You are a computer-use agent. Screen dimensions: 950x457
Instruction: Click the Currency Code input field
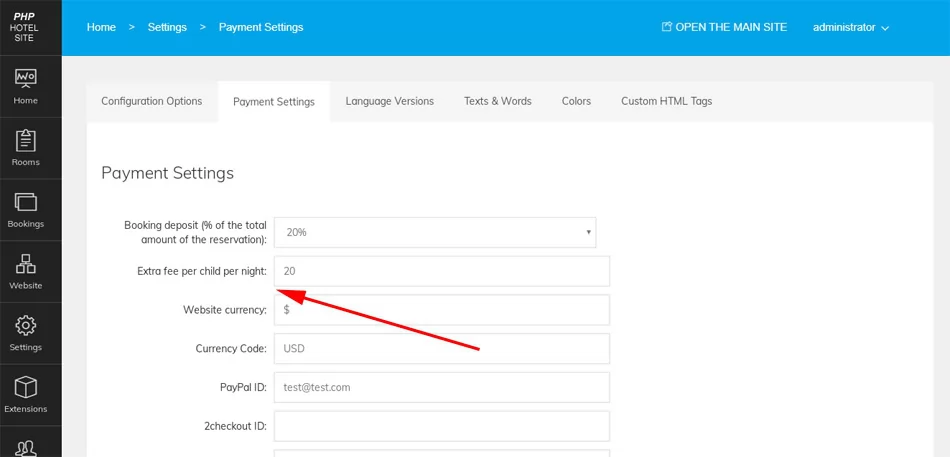point(441,349)
